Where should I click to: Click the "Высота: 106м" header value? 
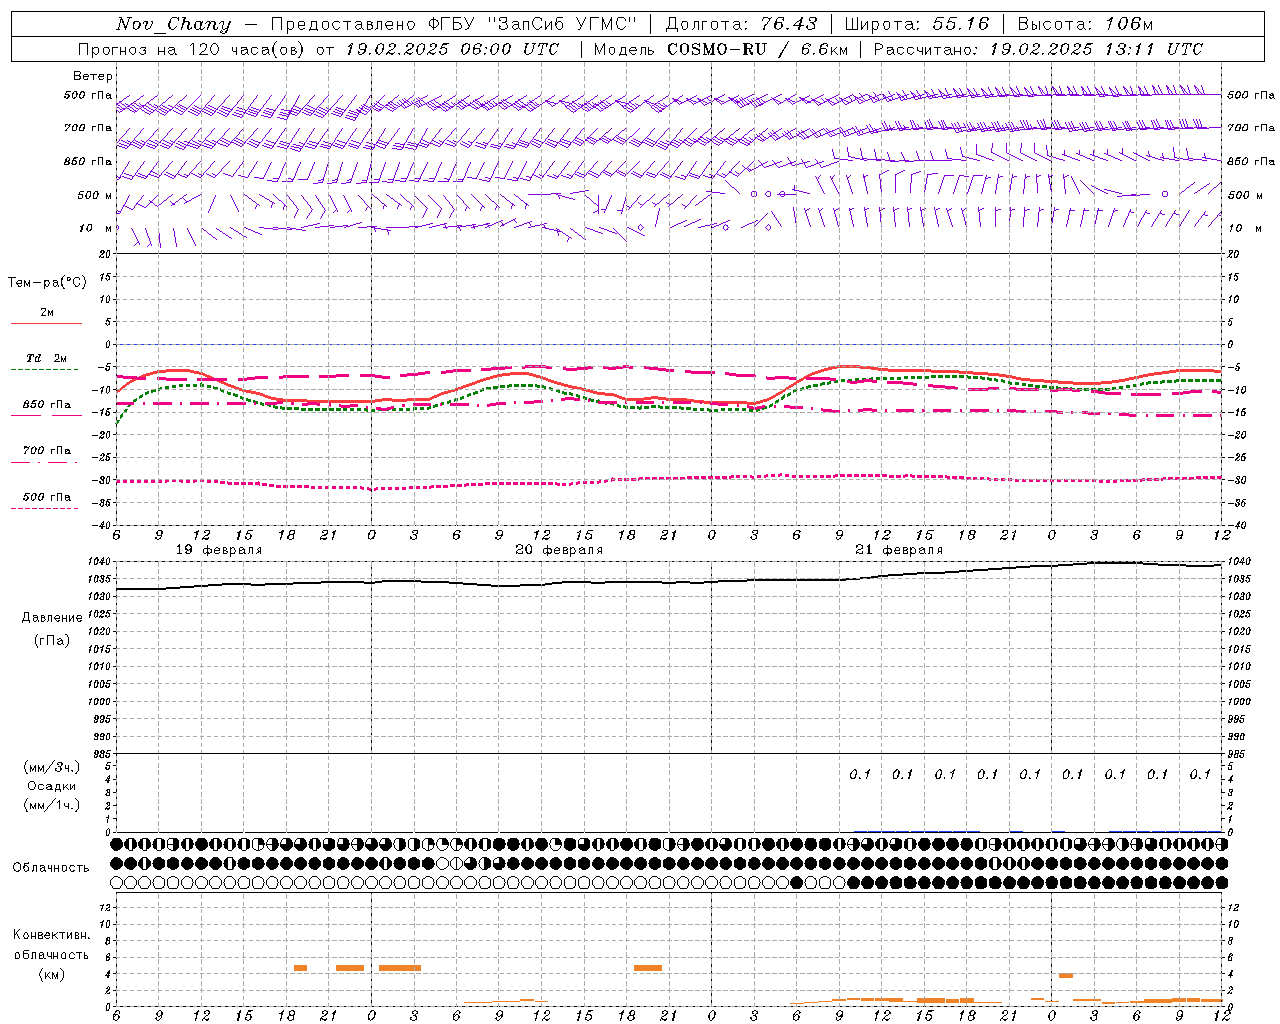point(1085,24)
